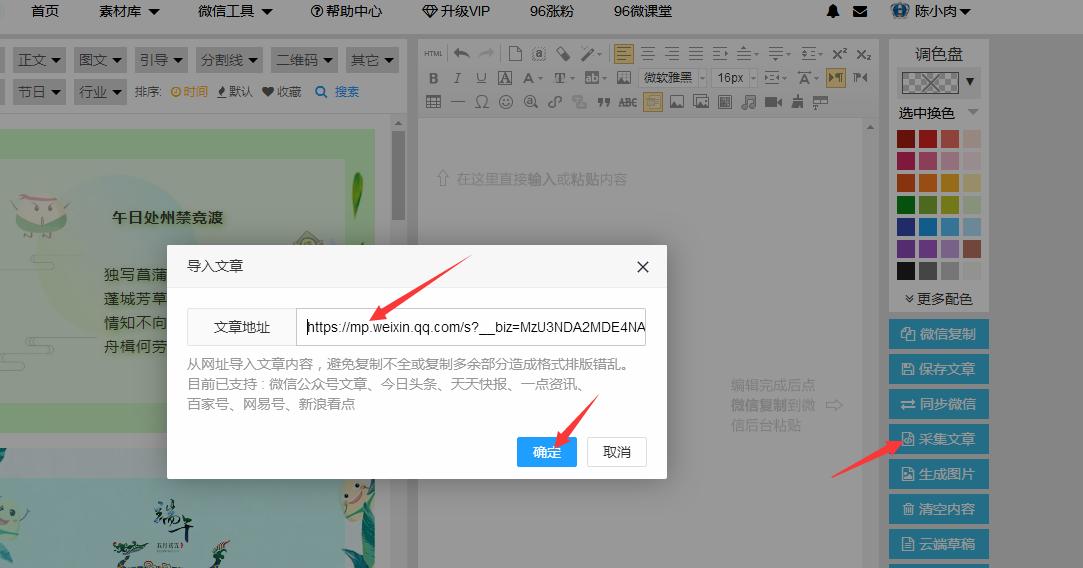Go to 首页 in top navigation
This screenshot has height=568, width=1083.
coord(45,11)
